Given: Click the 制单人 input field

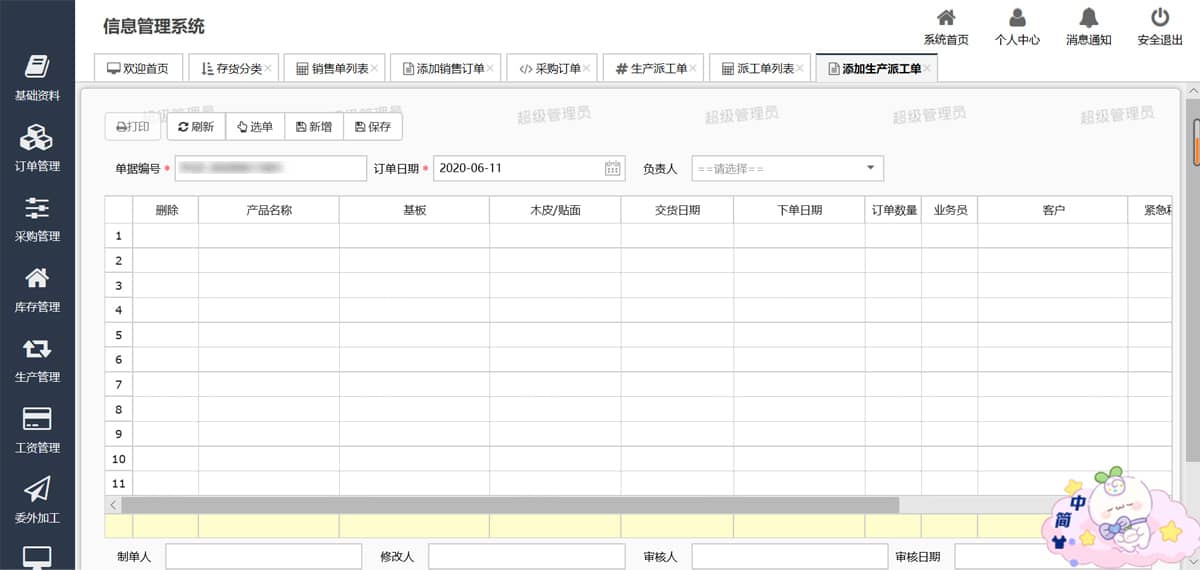Looking at the screenshot, I should click(x=263, y=557).
